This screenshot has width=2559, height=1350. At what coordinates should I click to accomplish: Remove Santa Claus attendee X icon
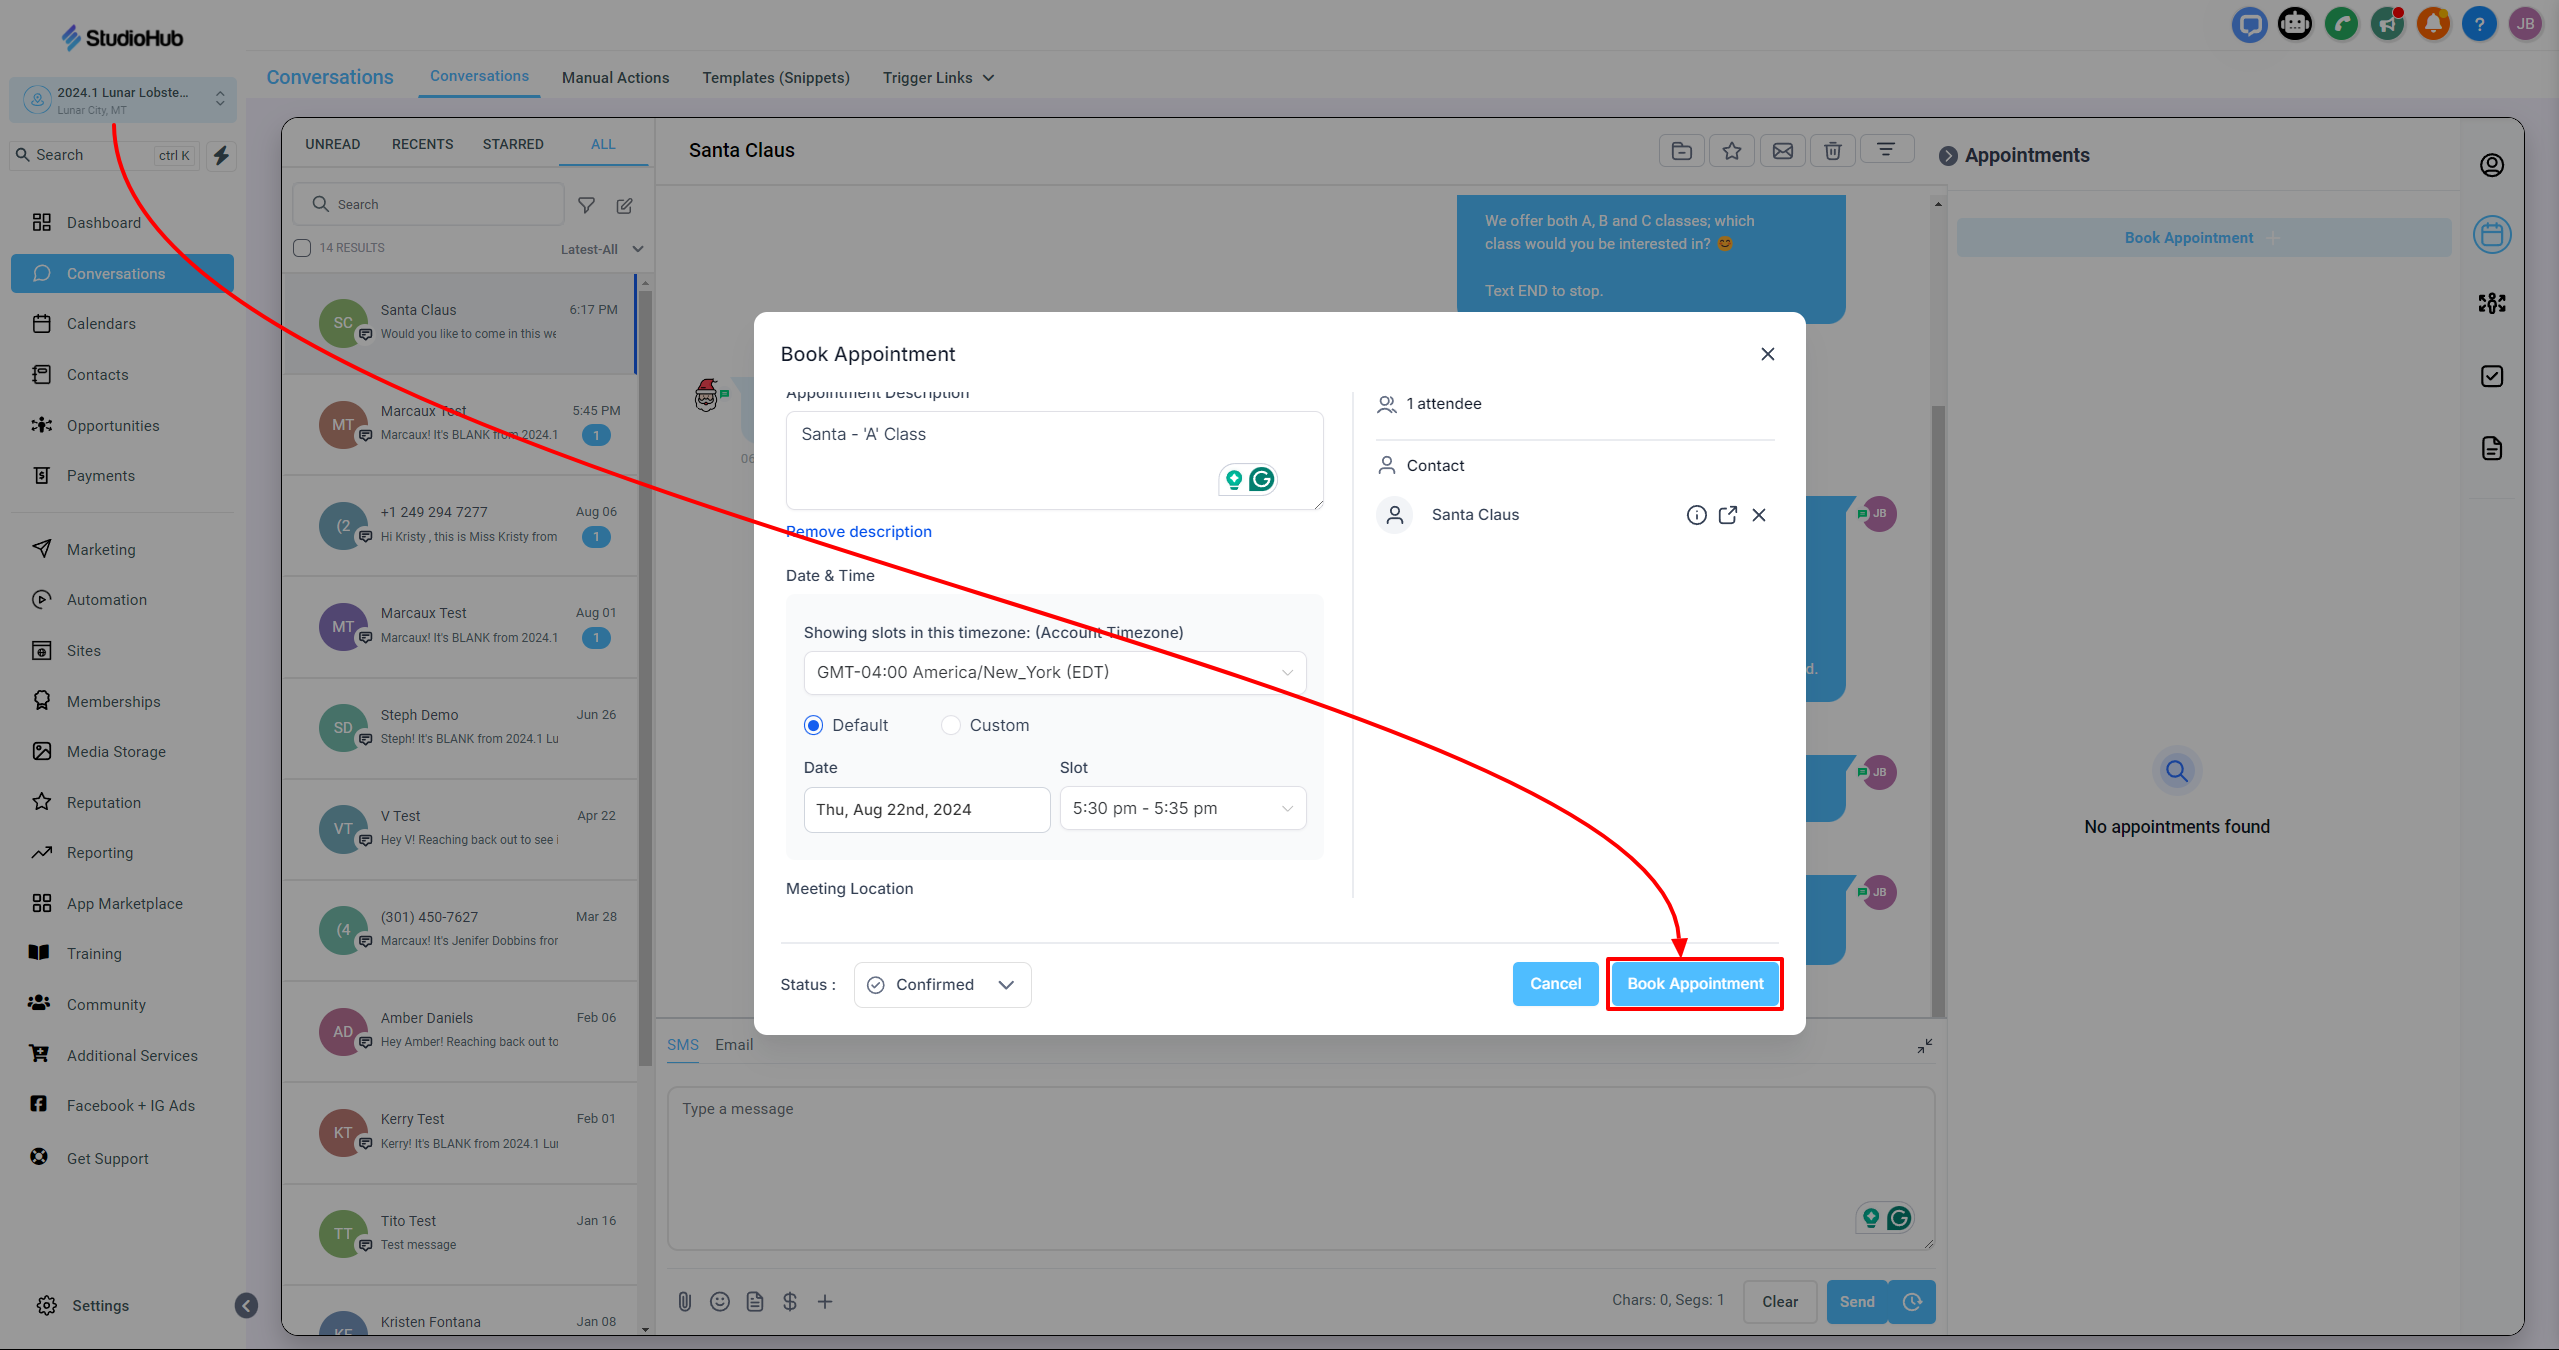pos(1759,515)
